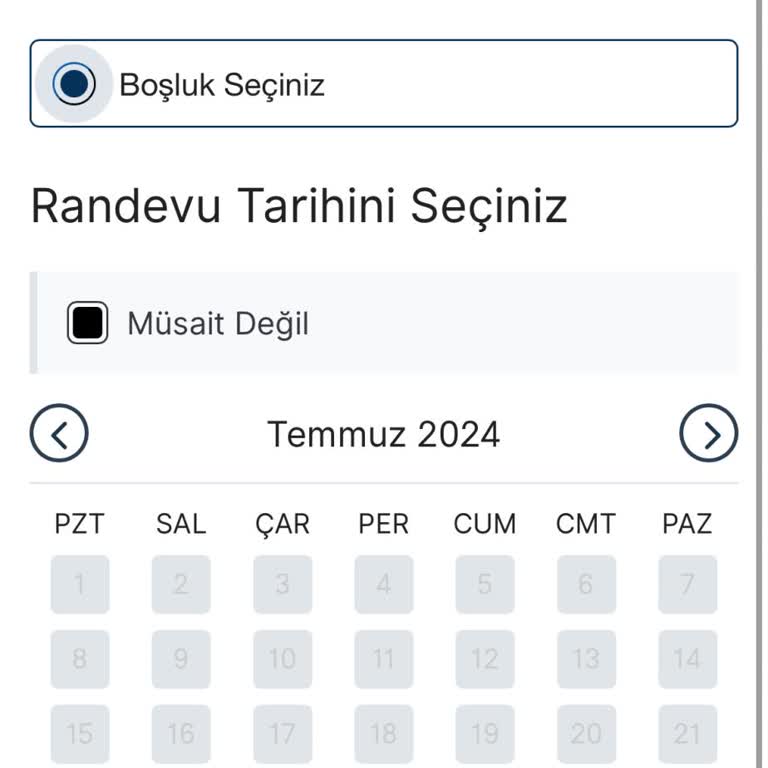Click the Temmuz 2024 month title
The width and height of the screenshot is (768, 768).
click(383, 434)
